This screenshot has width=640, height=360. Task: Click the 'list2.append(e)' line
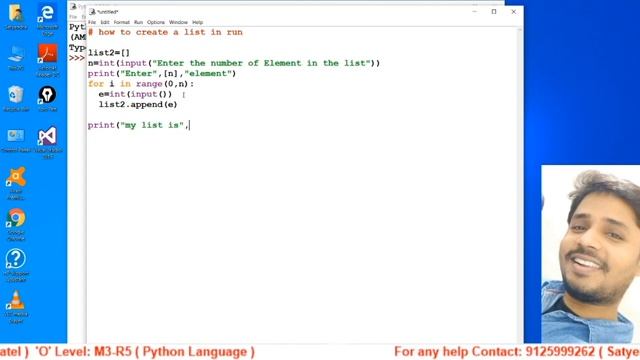[x=138, y=104]
